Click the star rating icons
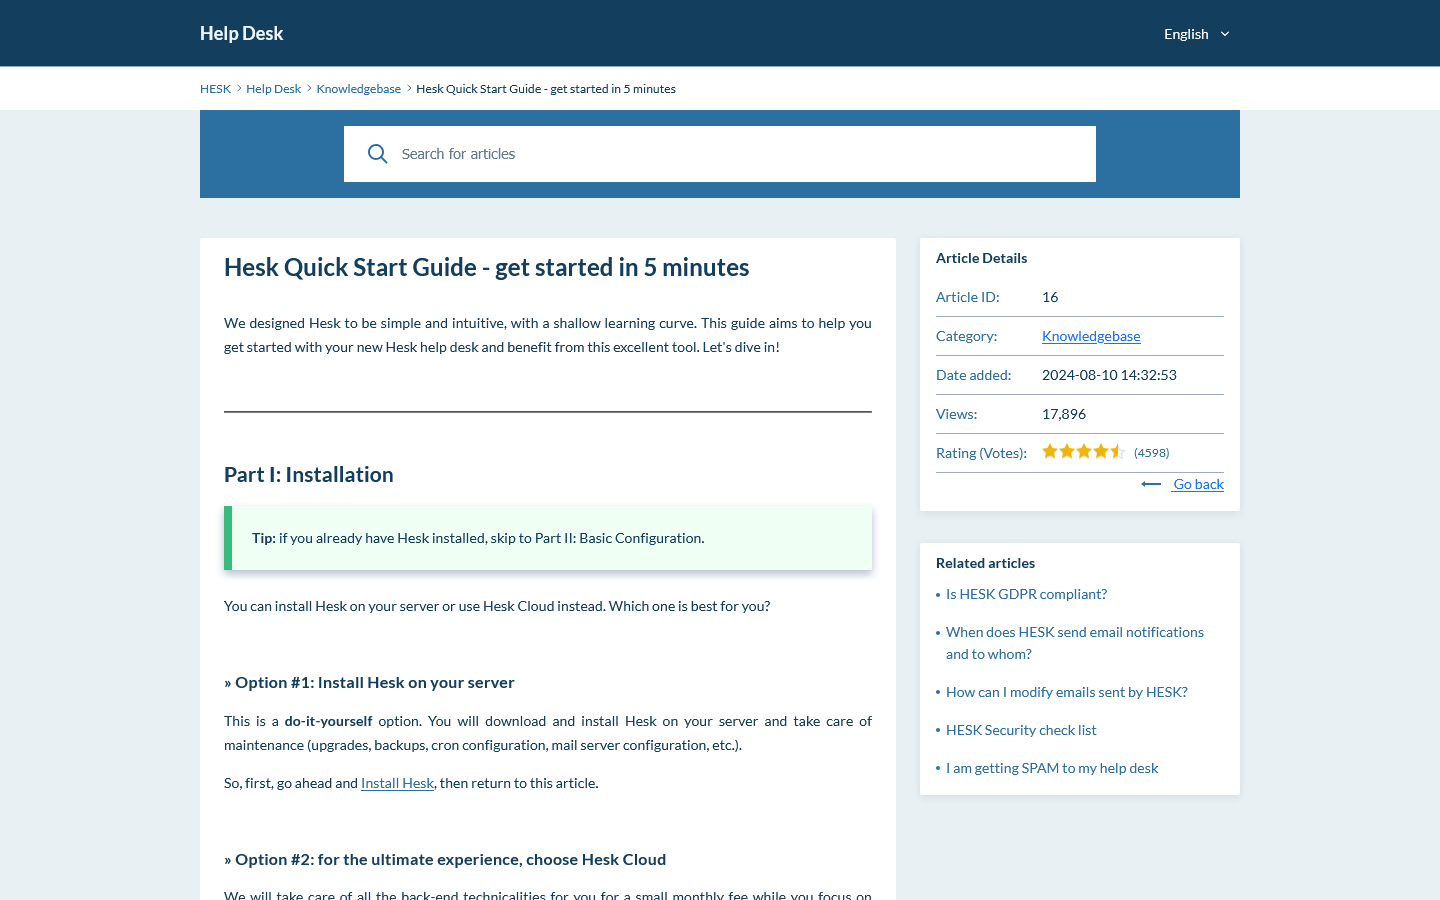 (1084, 452)
